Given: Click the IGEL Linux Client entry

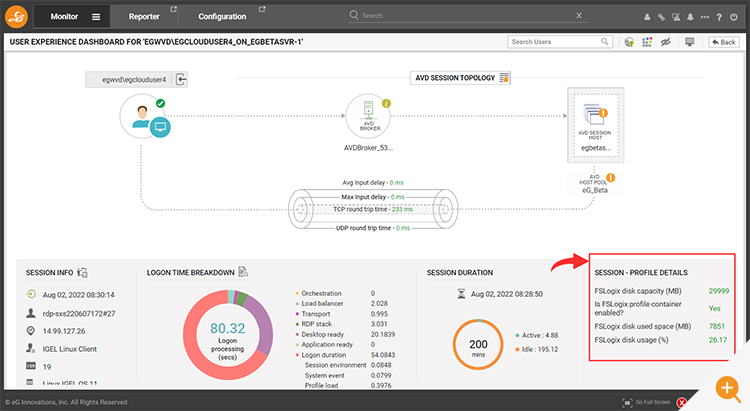Looking at the screenshot, I should (x=69, y=349).
